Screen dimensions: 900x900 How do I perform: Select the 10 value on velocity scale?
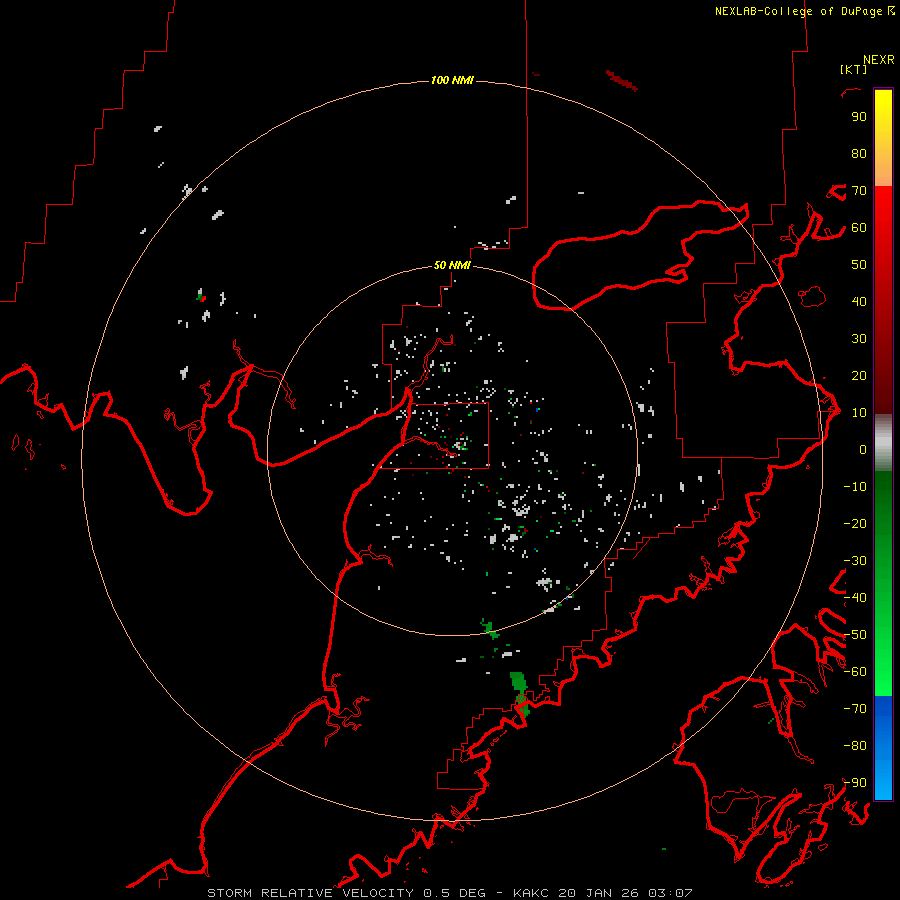[x=859, y=413]
